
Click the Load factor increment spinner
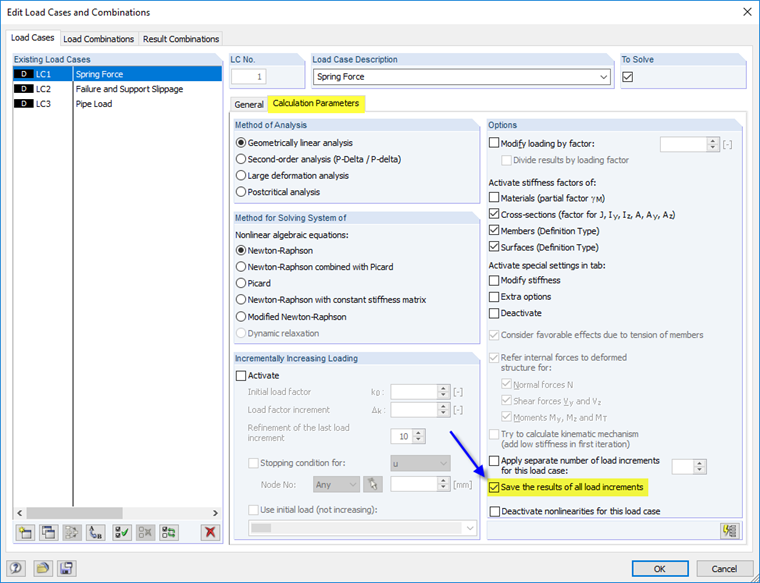(x=443, y=410)
